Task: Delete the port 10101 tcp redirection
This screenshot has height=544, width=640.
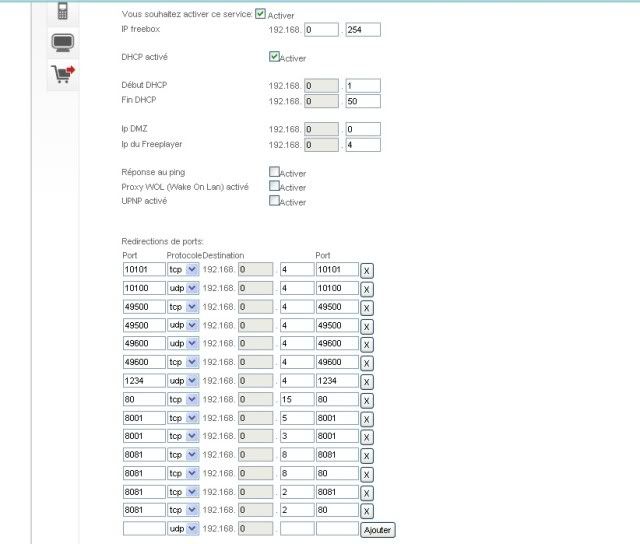Action: [x=367, y=270]
